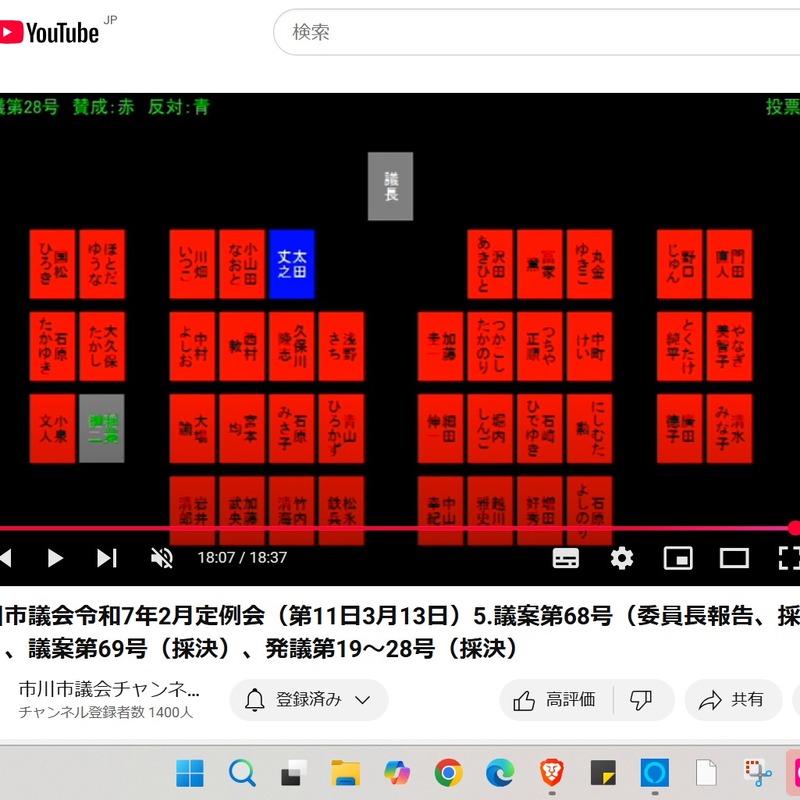Click the play button in the video player

(56, 558)
